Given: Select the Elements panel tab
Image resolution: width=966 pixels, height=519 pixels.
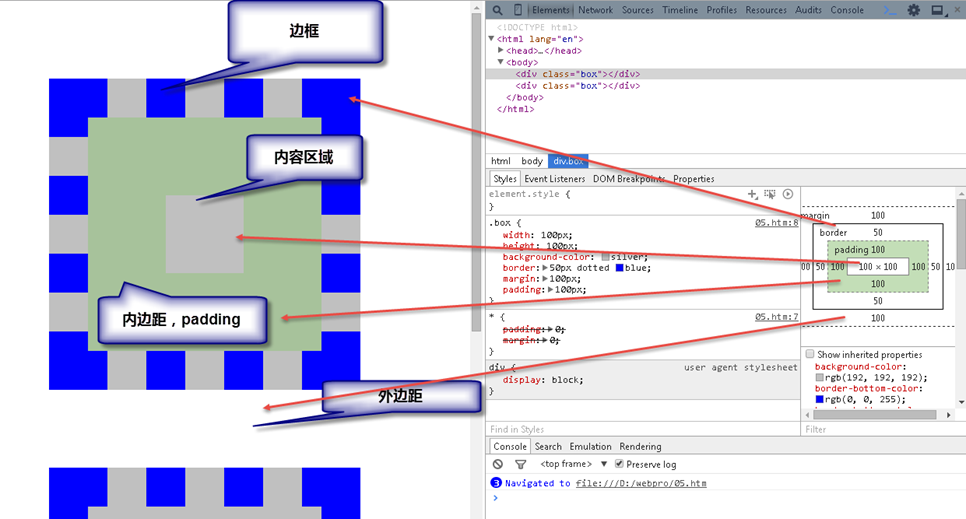Looking at the screenshot, I should (550, 10).
